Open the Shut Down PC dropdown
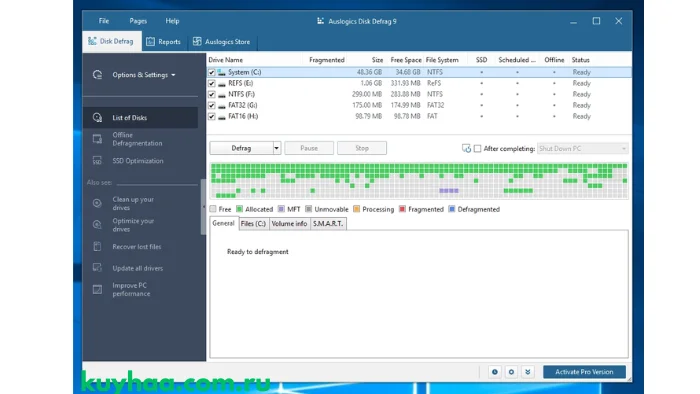 (x=583, y=149)
